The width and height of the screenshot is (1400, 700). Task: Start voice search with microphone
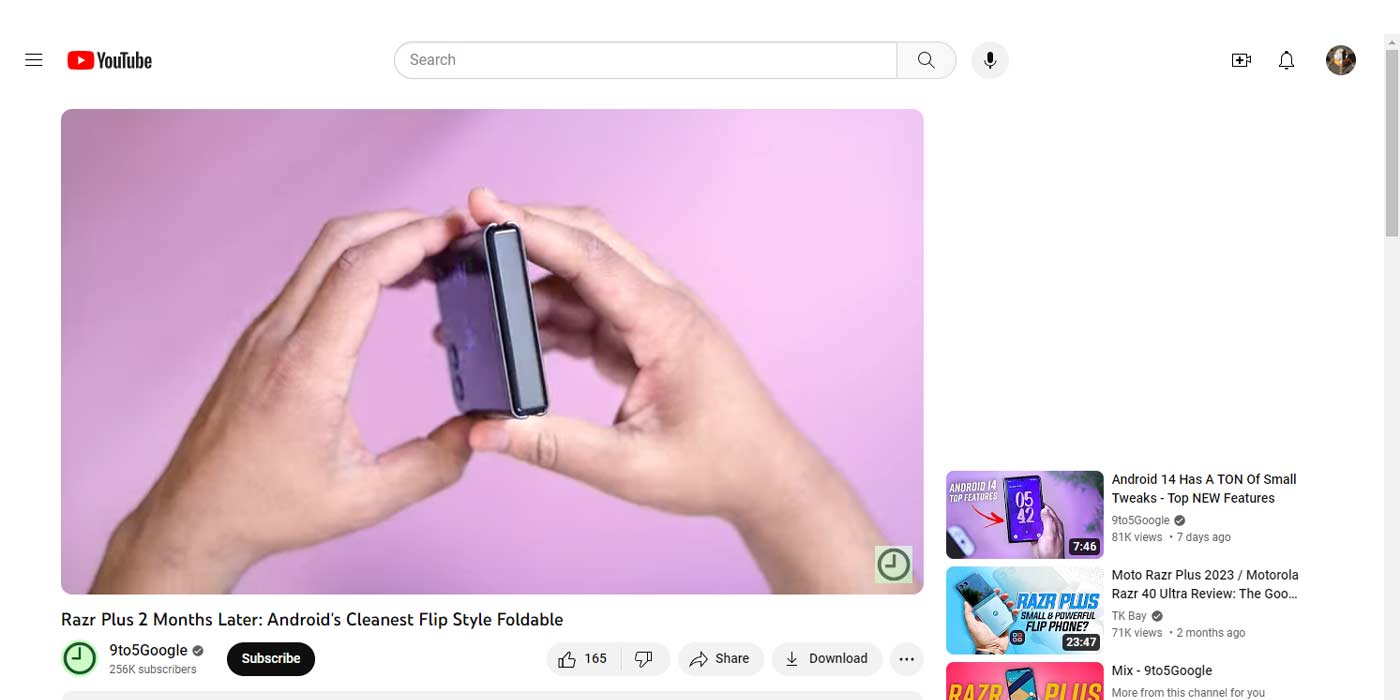click(x=990, y=60)
